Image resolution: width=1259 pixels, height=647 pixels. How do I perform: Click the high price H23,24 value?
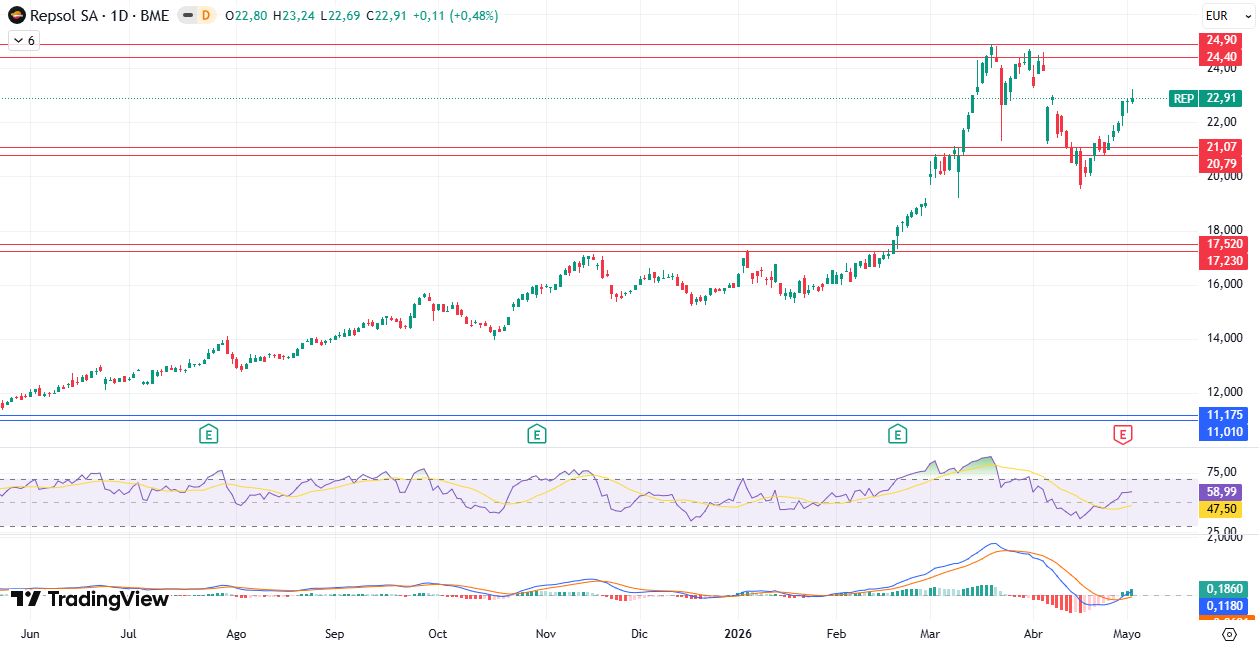coord(292,16)
